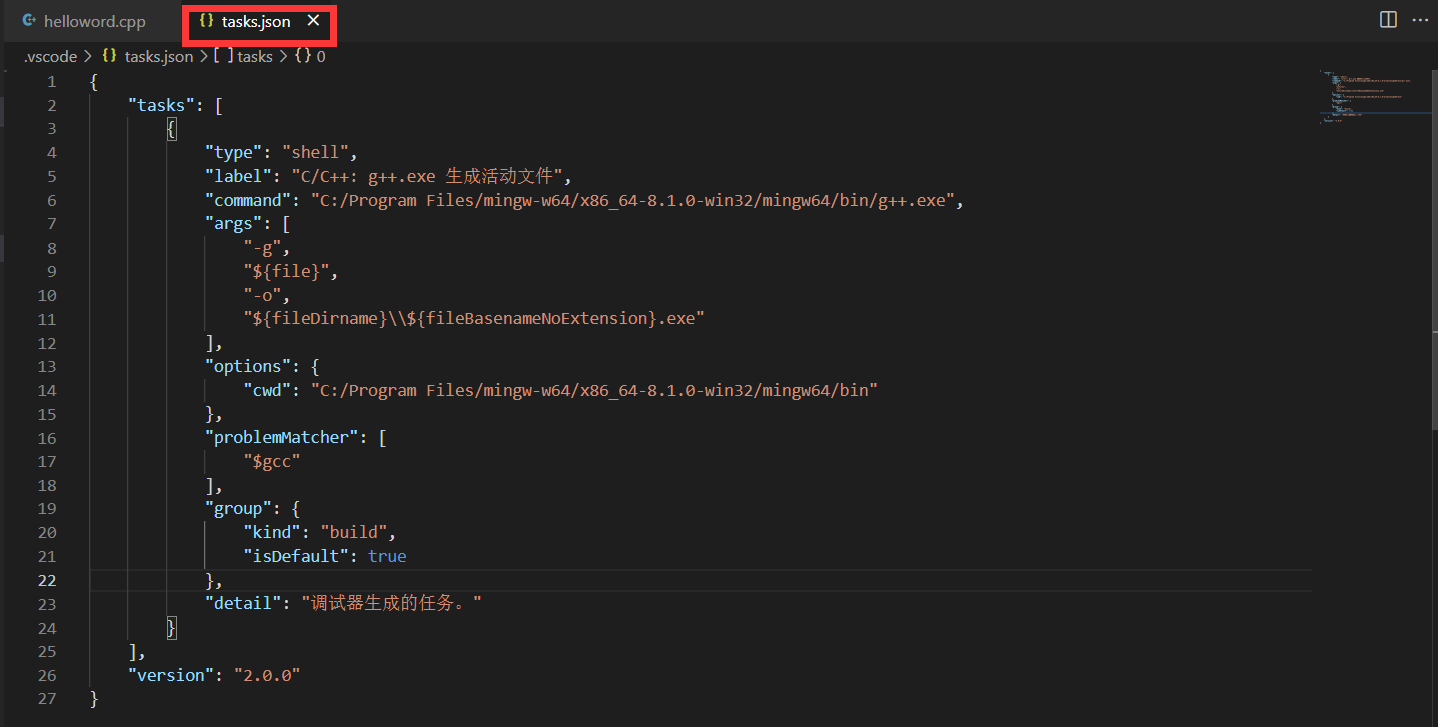The height and width of the screenshot is (727, 1438).
Task: Close the tasks.json tab
Action: (313, 20)
